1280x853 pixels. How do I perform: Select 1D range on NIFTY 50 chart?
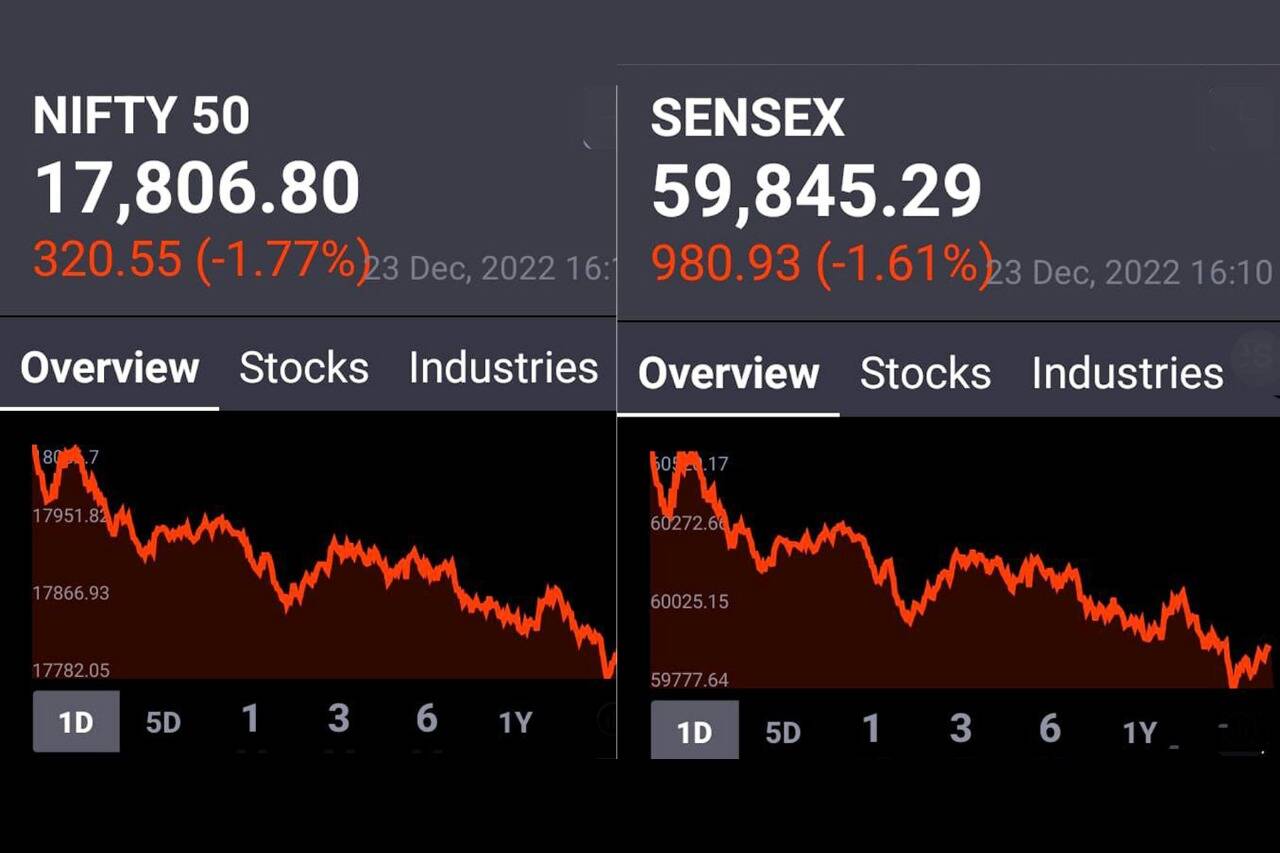click(x=76, y=722)
